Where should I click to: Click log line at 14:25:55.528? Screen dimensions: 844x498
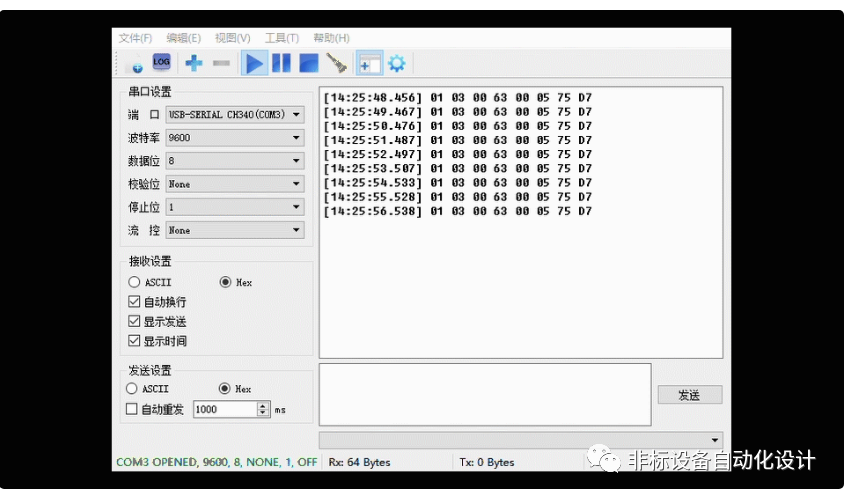(x=458, y=197)
